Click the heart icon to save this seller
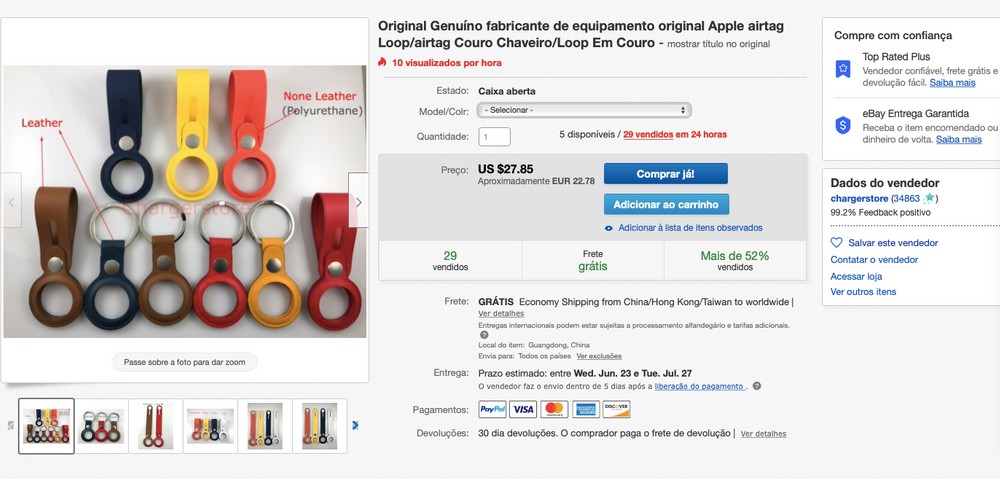Viewport: 1000px width, 479px height. pyautogui.click(x=837, y=243)
